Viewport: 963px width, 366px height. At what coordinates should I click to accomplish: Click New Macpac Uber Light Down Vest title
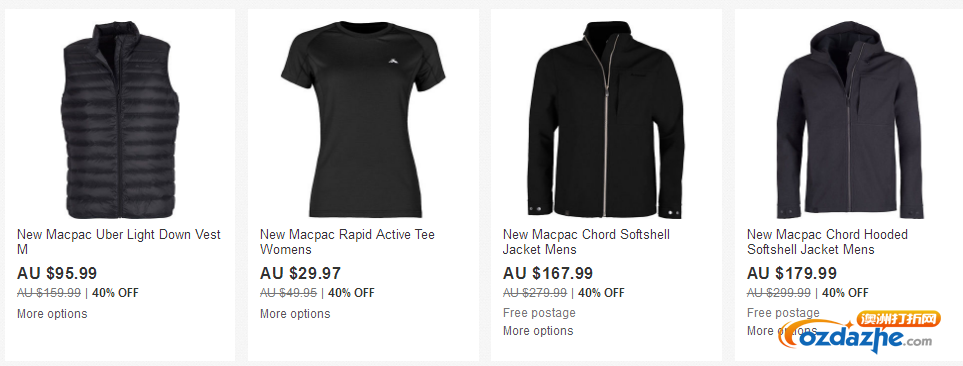[119, 242]
